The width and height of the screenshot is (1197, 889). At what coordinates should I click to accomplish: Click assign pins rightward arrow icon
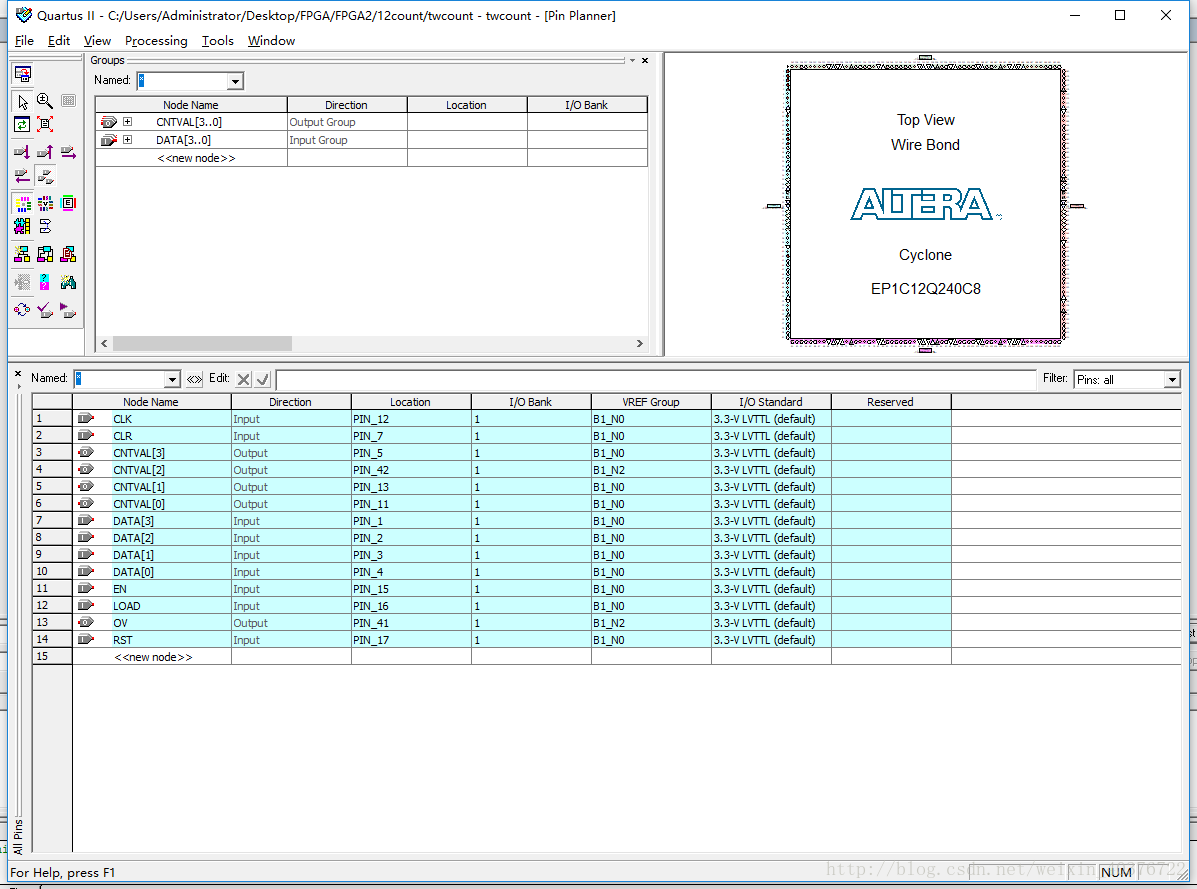tap(68, 152)
